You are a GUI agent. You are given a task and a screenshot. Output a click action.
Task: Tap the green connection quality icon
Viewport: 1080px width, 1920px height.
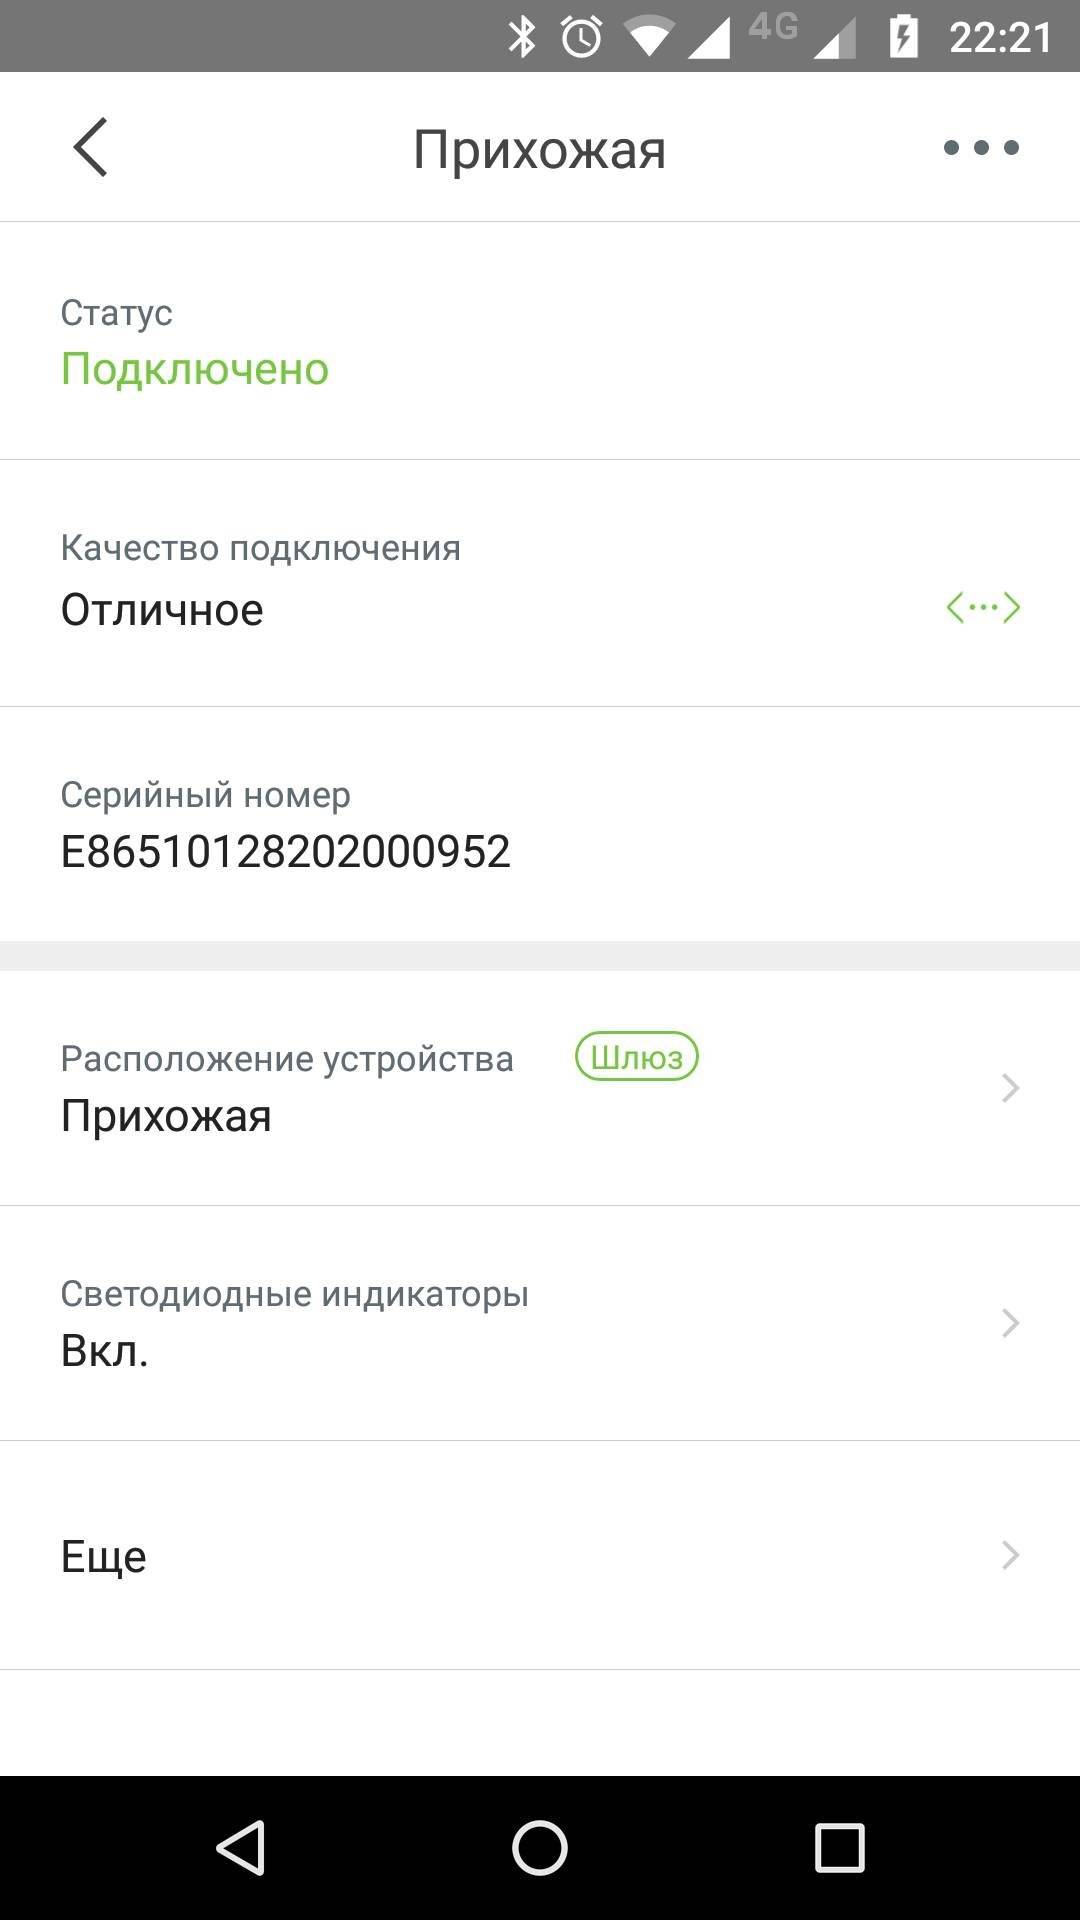[x=983, y=607]
